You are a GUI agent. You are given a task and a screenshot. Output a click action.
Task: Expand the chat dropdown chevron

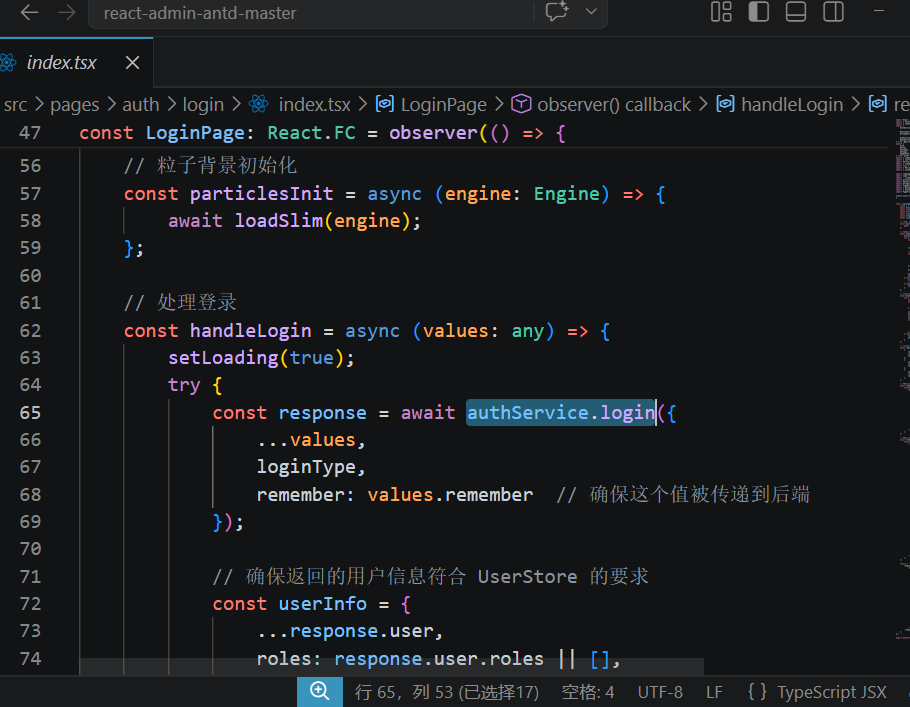click(x=591, y=12)
